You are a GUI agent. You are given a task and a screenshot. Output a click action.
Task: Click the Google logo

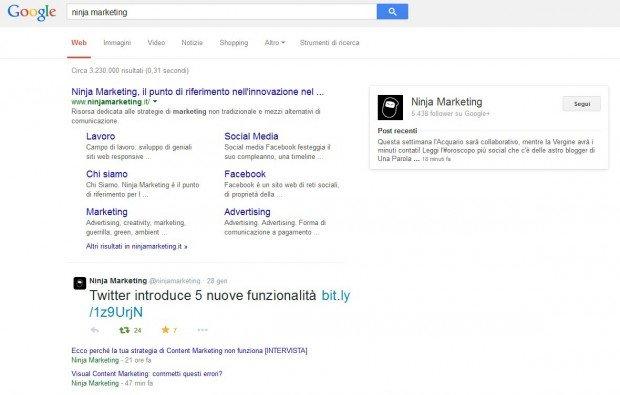(32, 12)
